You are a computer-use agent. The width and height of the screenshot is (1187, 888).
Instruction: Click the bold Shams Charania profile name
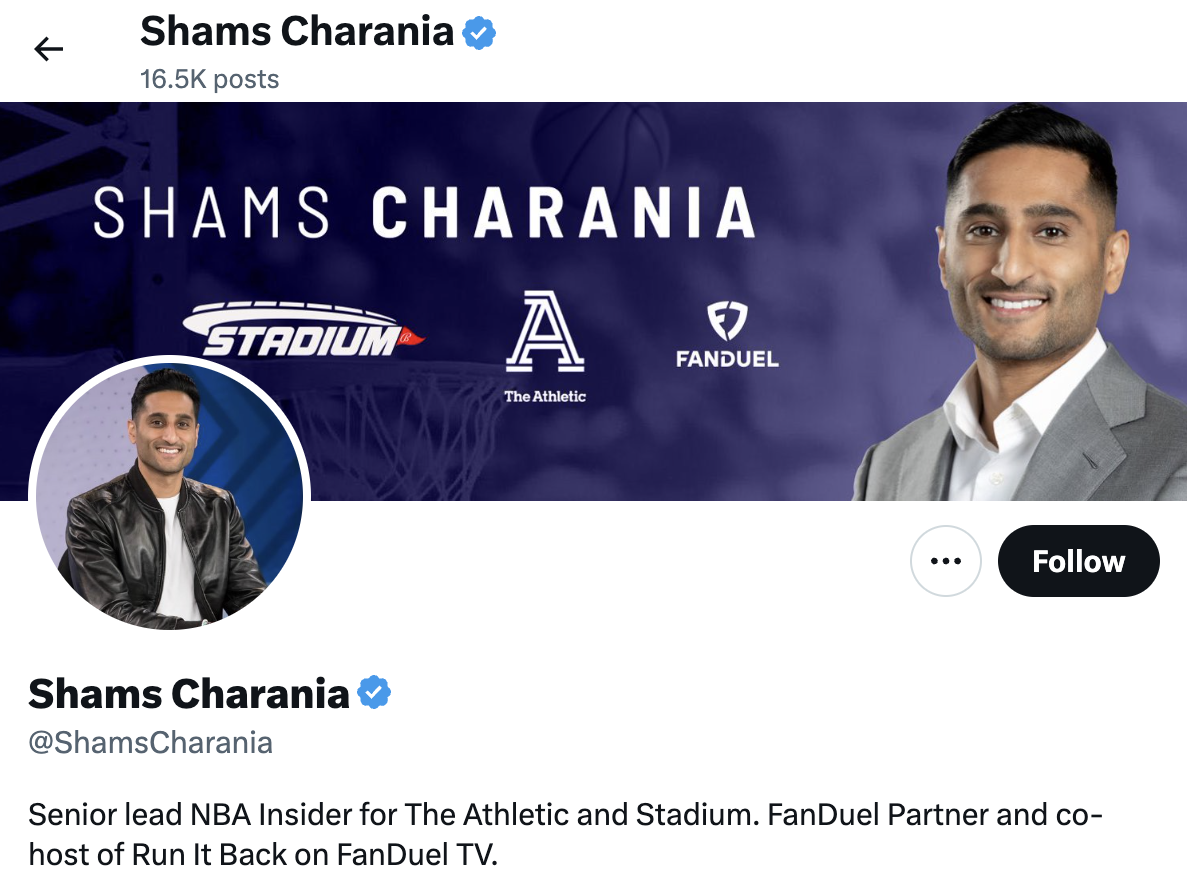[188, 693]
